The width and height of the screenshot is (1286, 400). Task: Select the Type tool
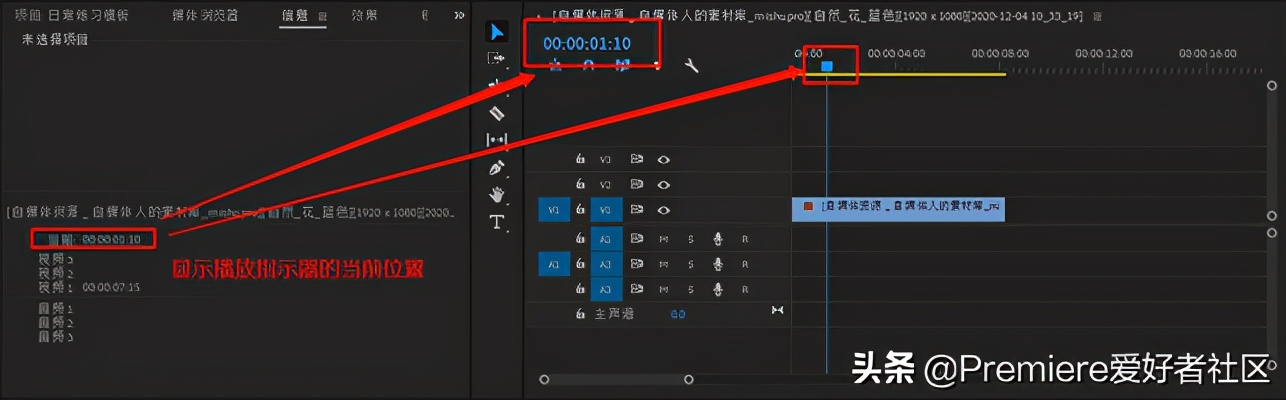pyautogui.click(x=497, y=221)
